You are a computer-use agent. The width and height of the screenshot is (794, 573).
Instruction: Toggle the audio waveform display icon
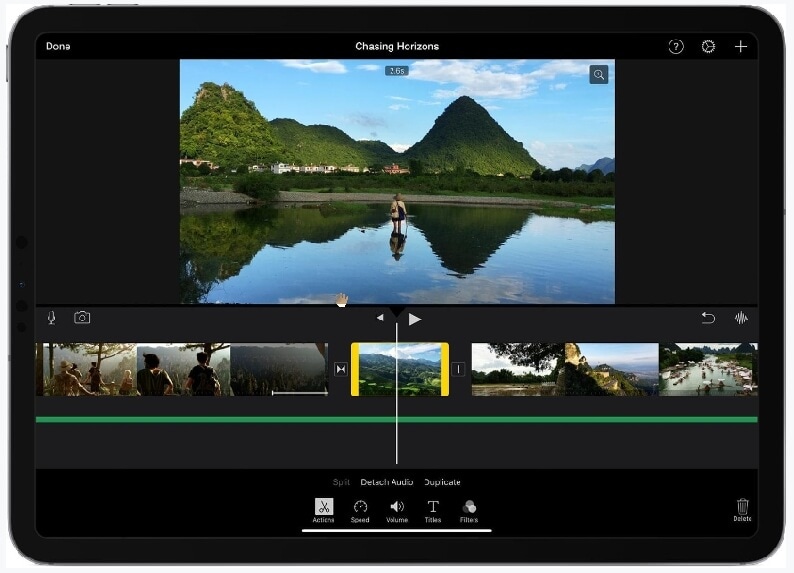point(741,318)
